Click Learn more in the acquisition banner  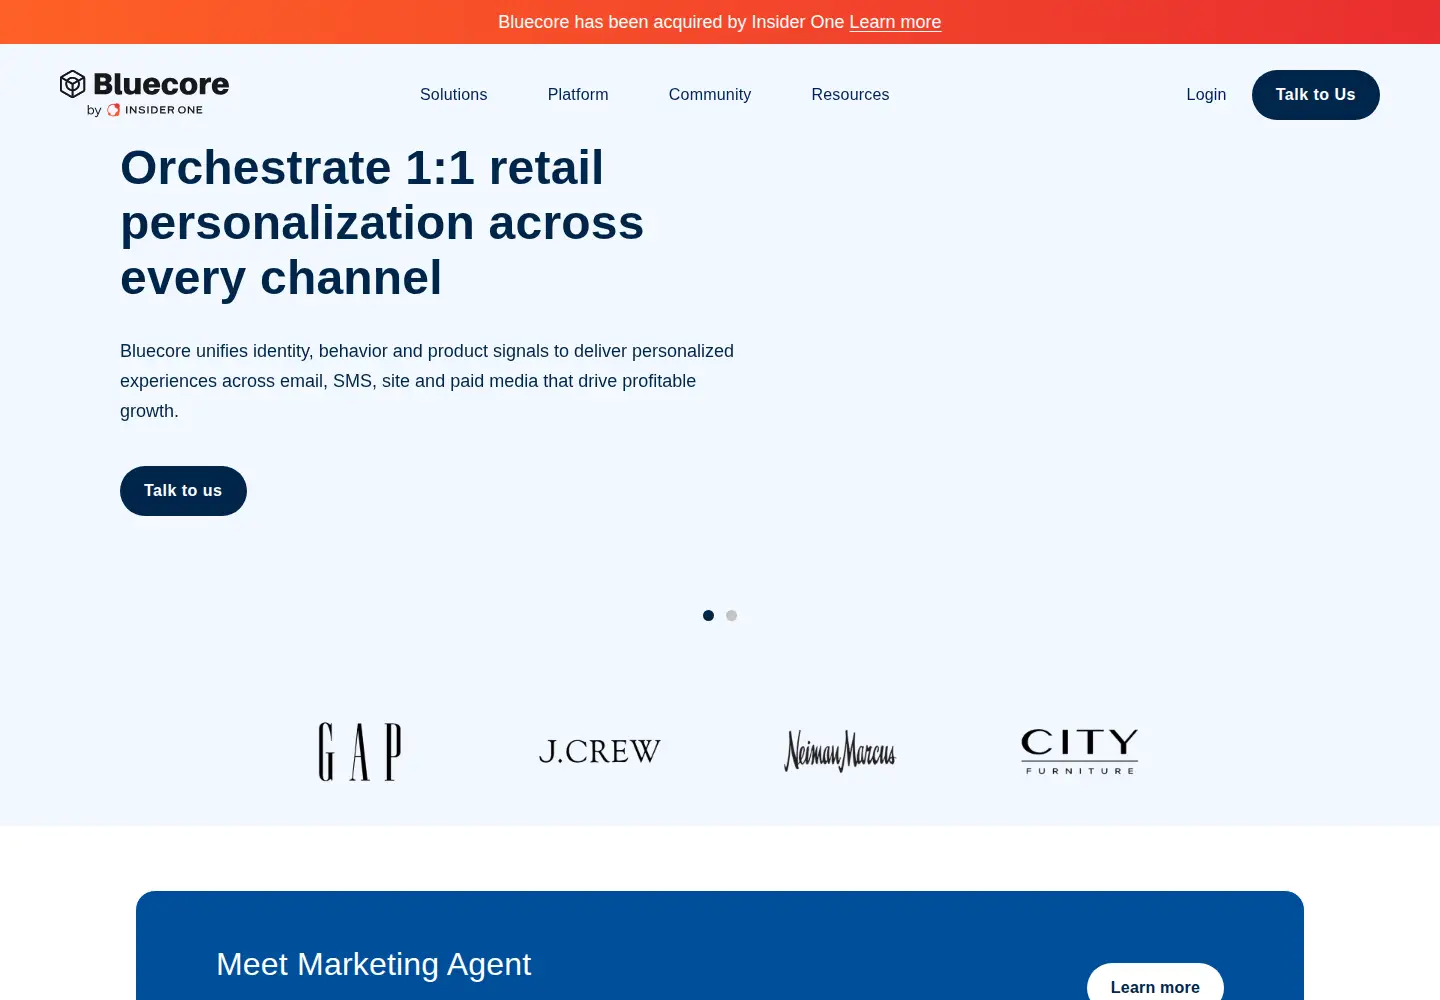pos(895,22)
